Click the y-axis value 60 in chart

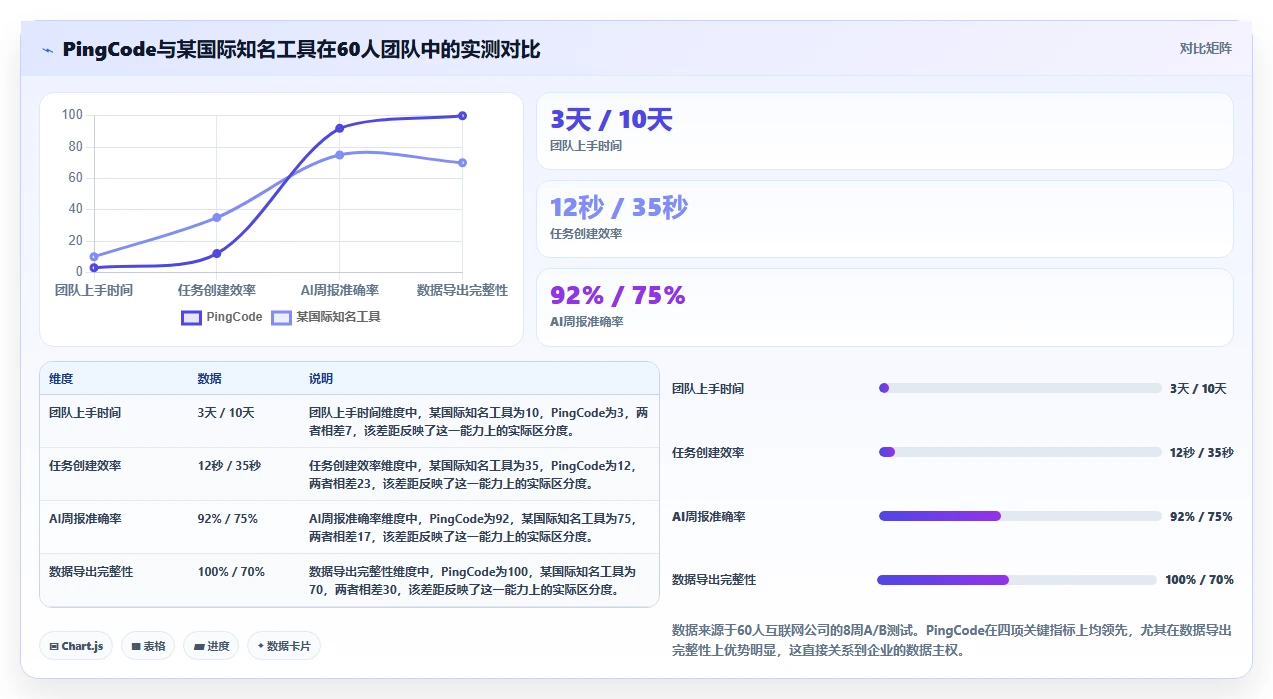(75, 178)
